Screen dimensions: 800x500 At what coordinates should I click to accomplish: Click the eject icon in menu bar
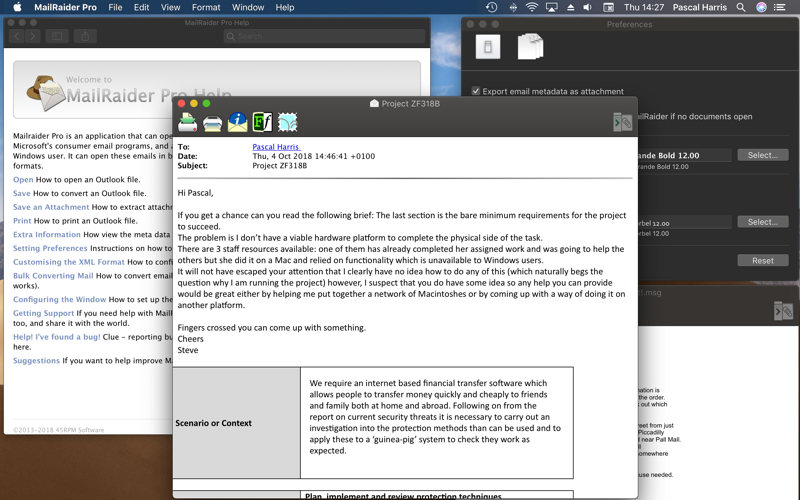[x=570, y=7]
